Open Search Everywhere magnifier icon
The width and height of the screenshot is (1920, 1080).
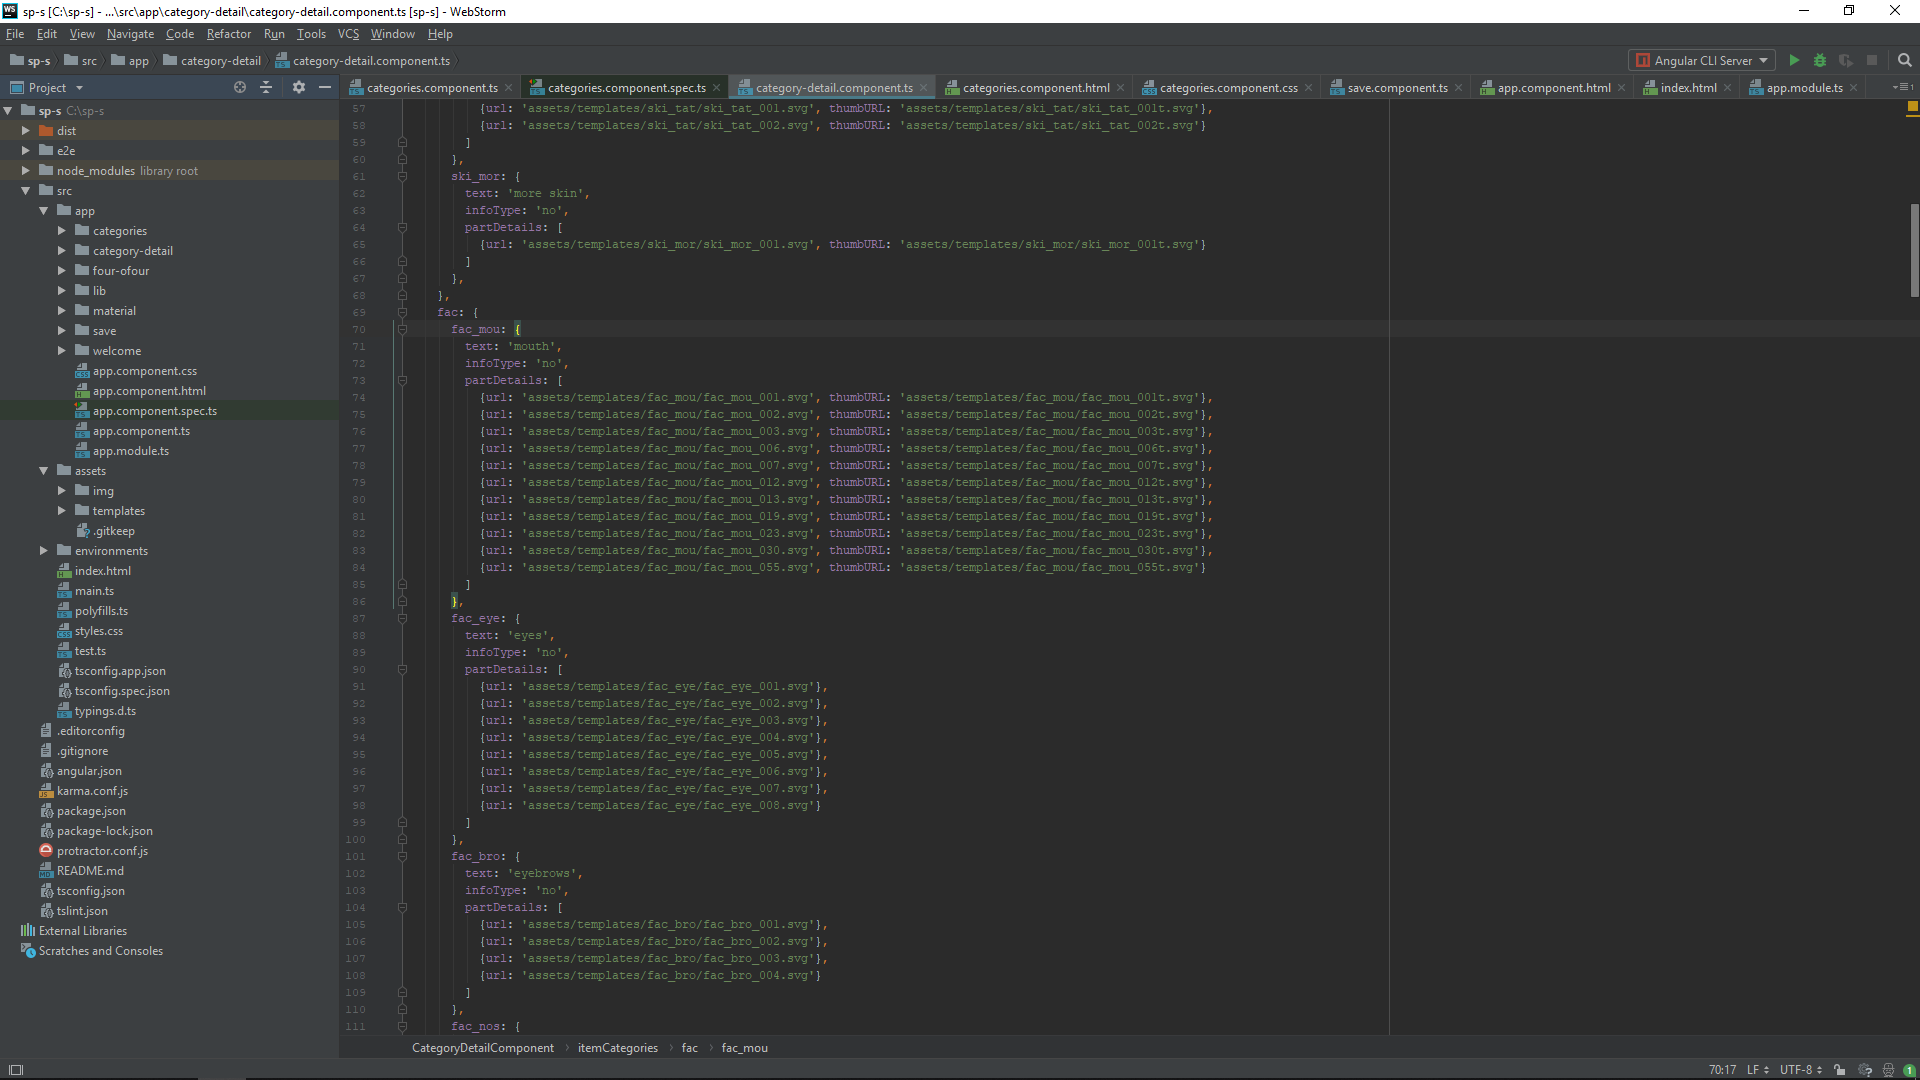[x=1905, y=61]
